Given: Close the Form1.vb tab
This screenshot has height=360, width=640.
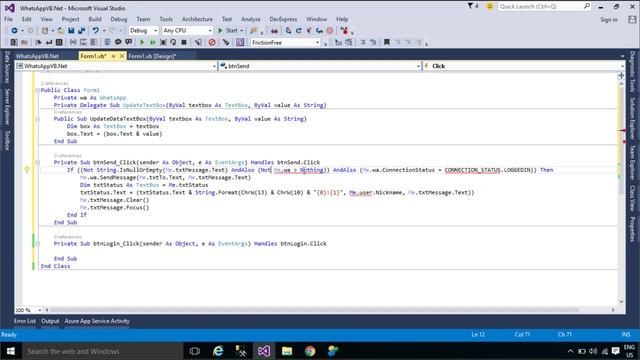Looking at the screenshot, I should pos(122,56).
